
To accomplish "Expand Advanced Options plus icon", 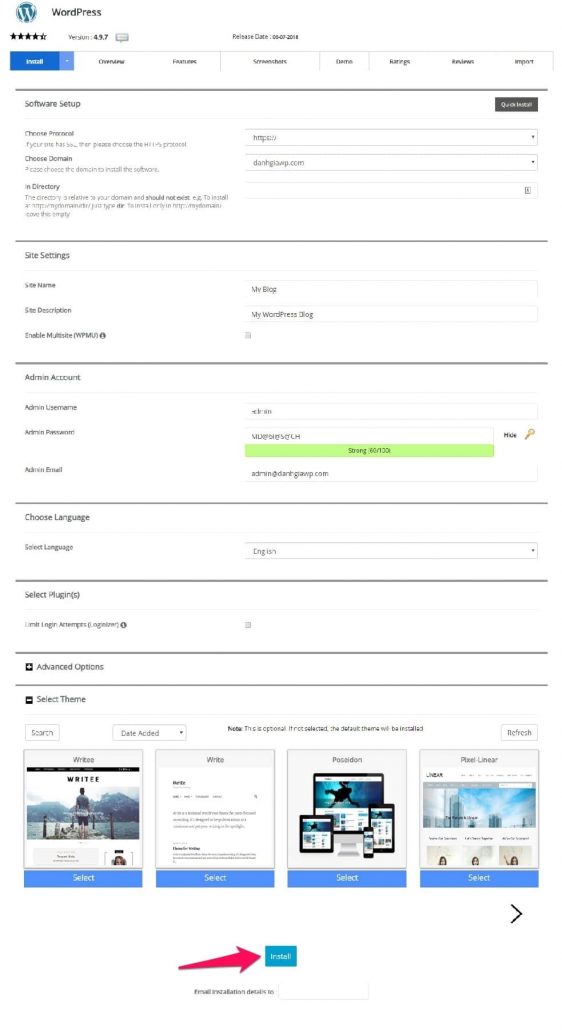I will pos(29,667).
